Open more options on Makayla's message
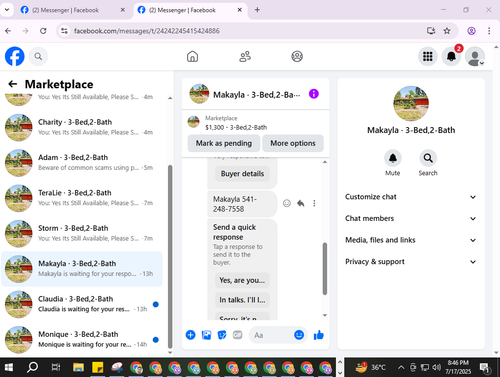The height and width of the screenshot is (377, 500). point(314,203)
